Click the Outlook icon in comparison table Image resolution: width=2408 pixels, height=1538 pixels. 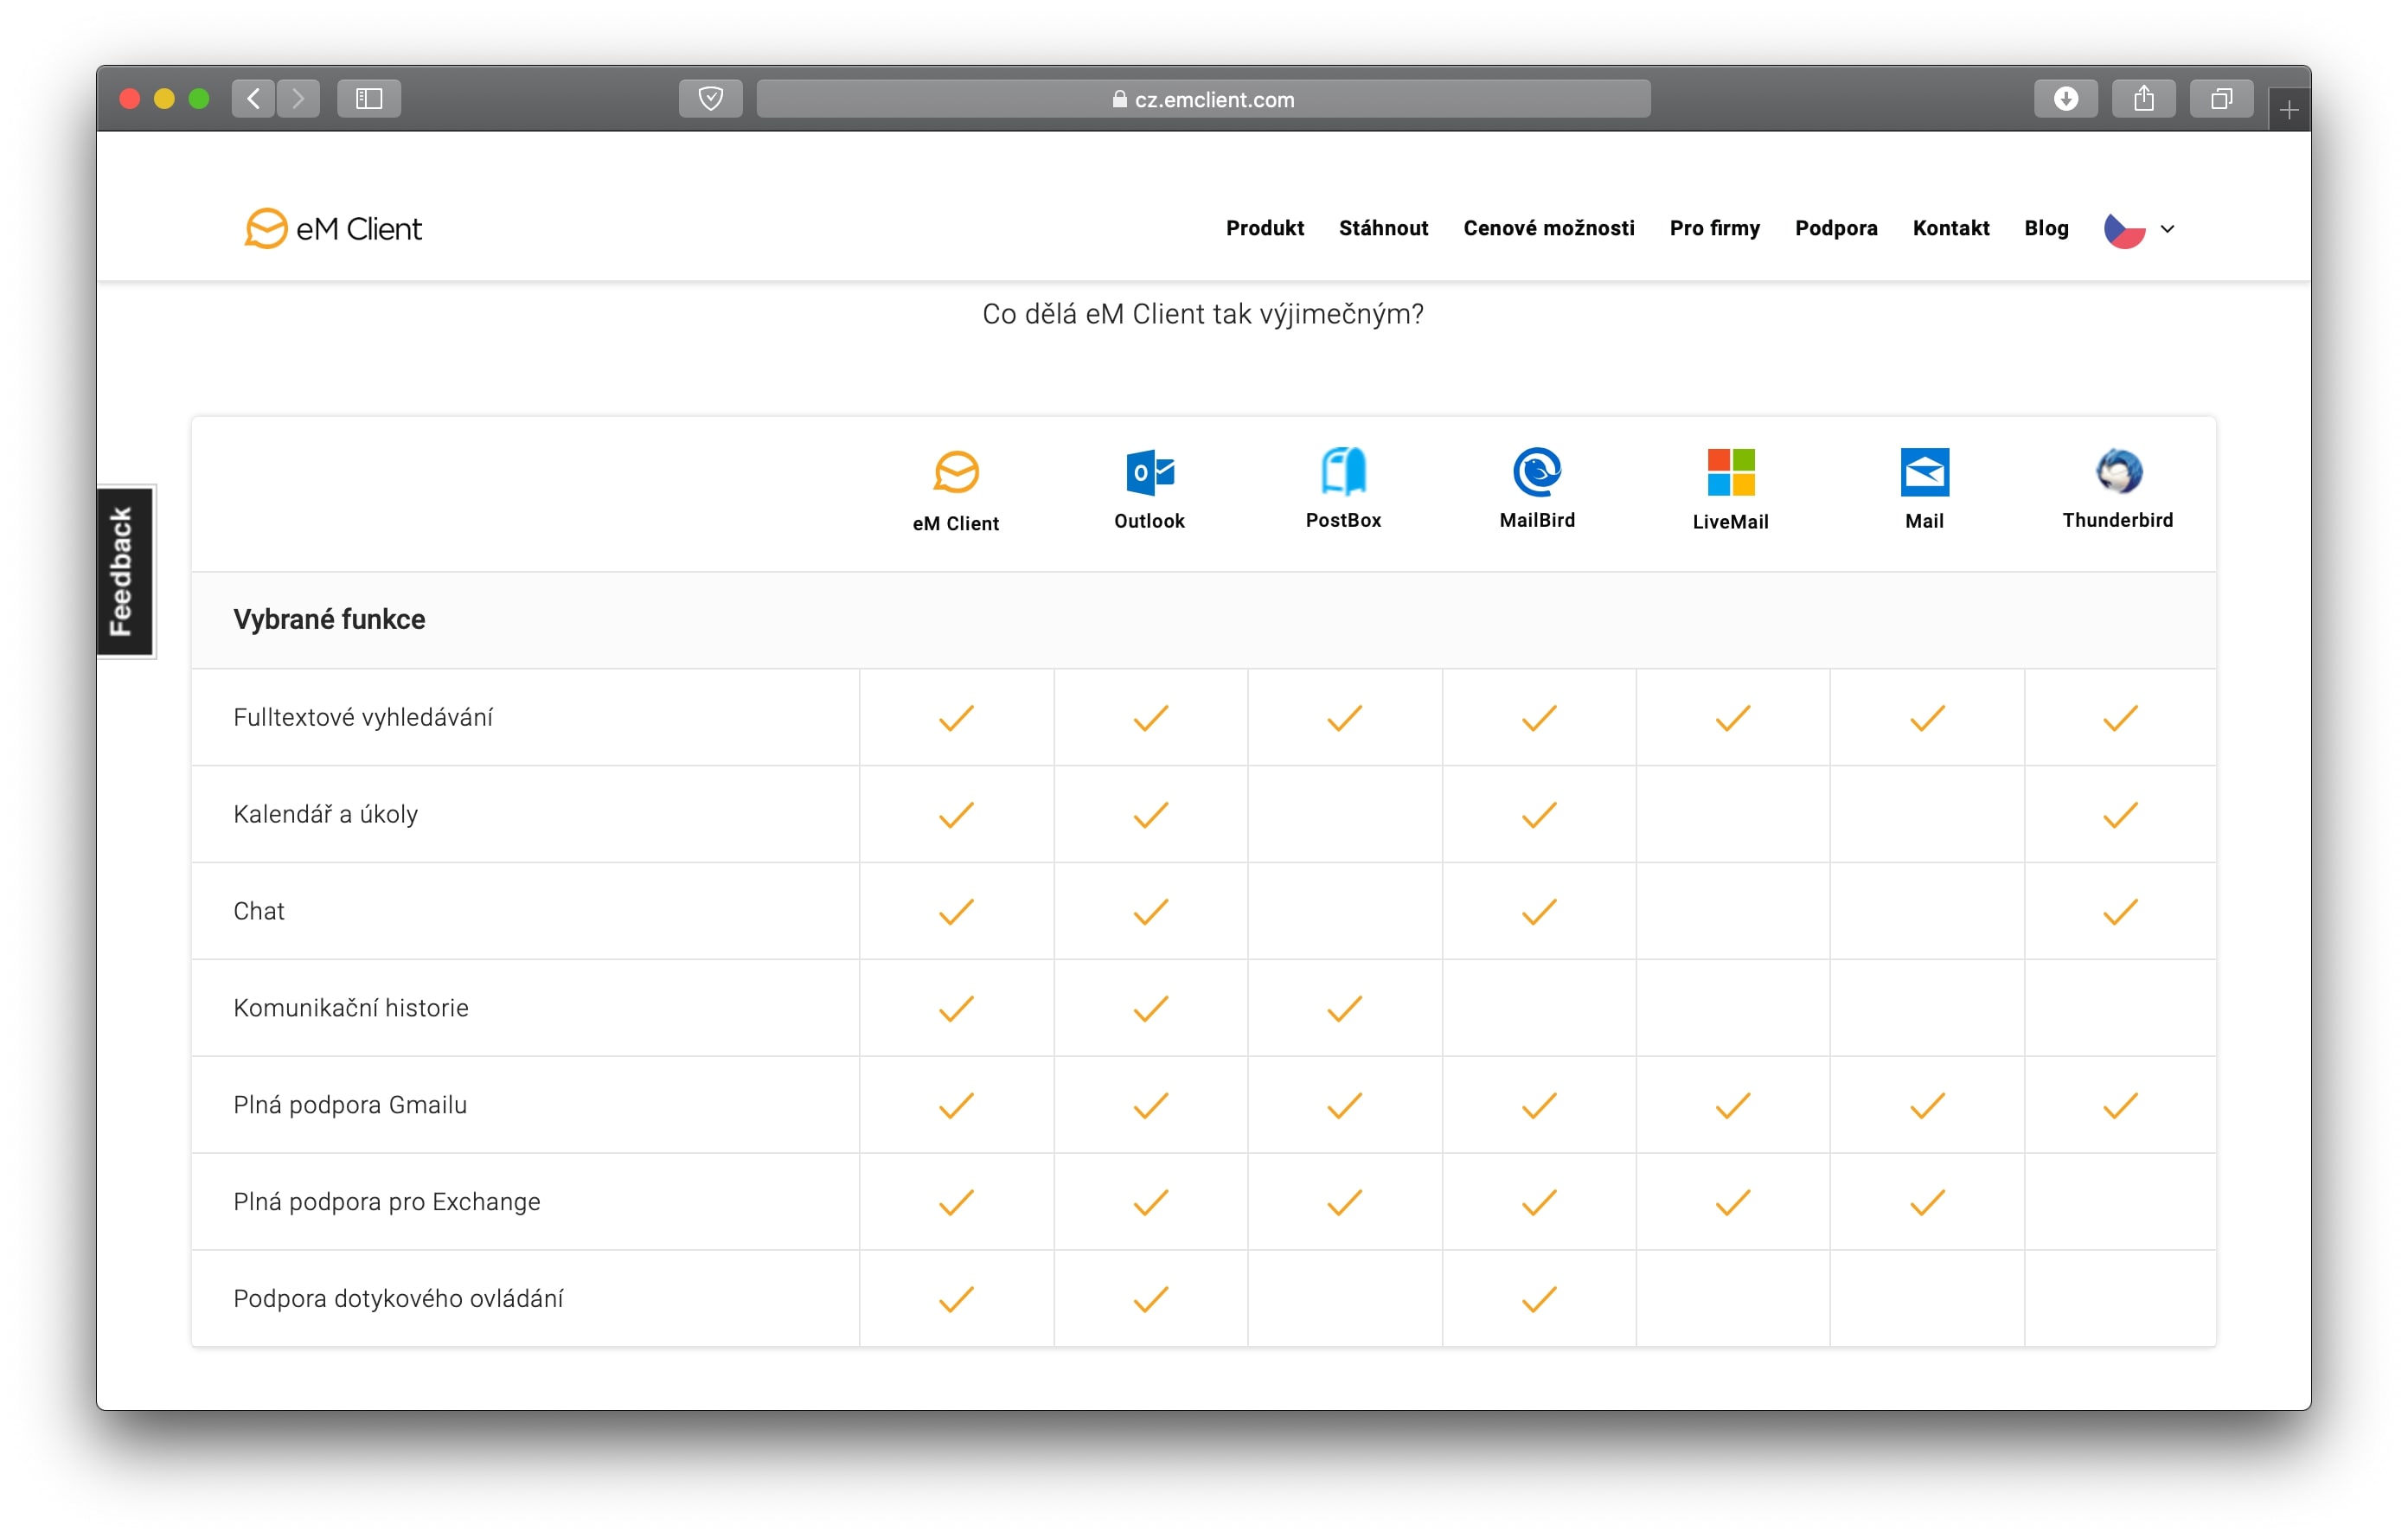(x=1149, y=472)
